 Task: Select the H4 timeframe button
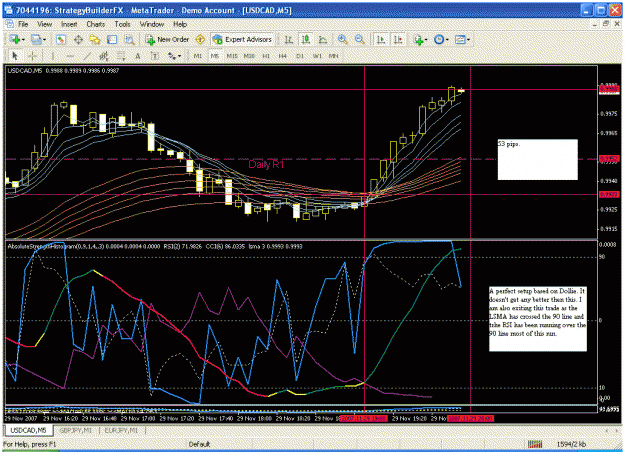pyautogui.click(x=283, y=56)
